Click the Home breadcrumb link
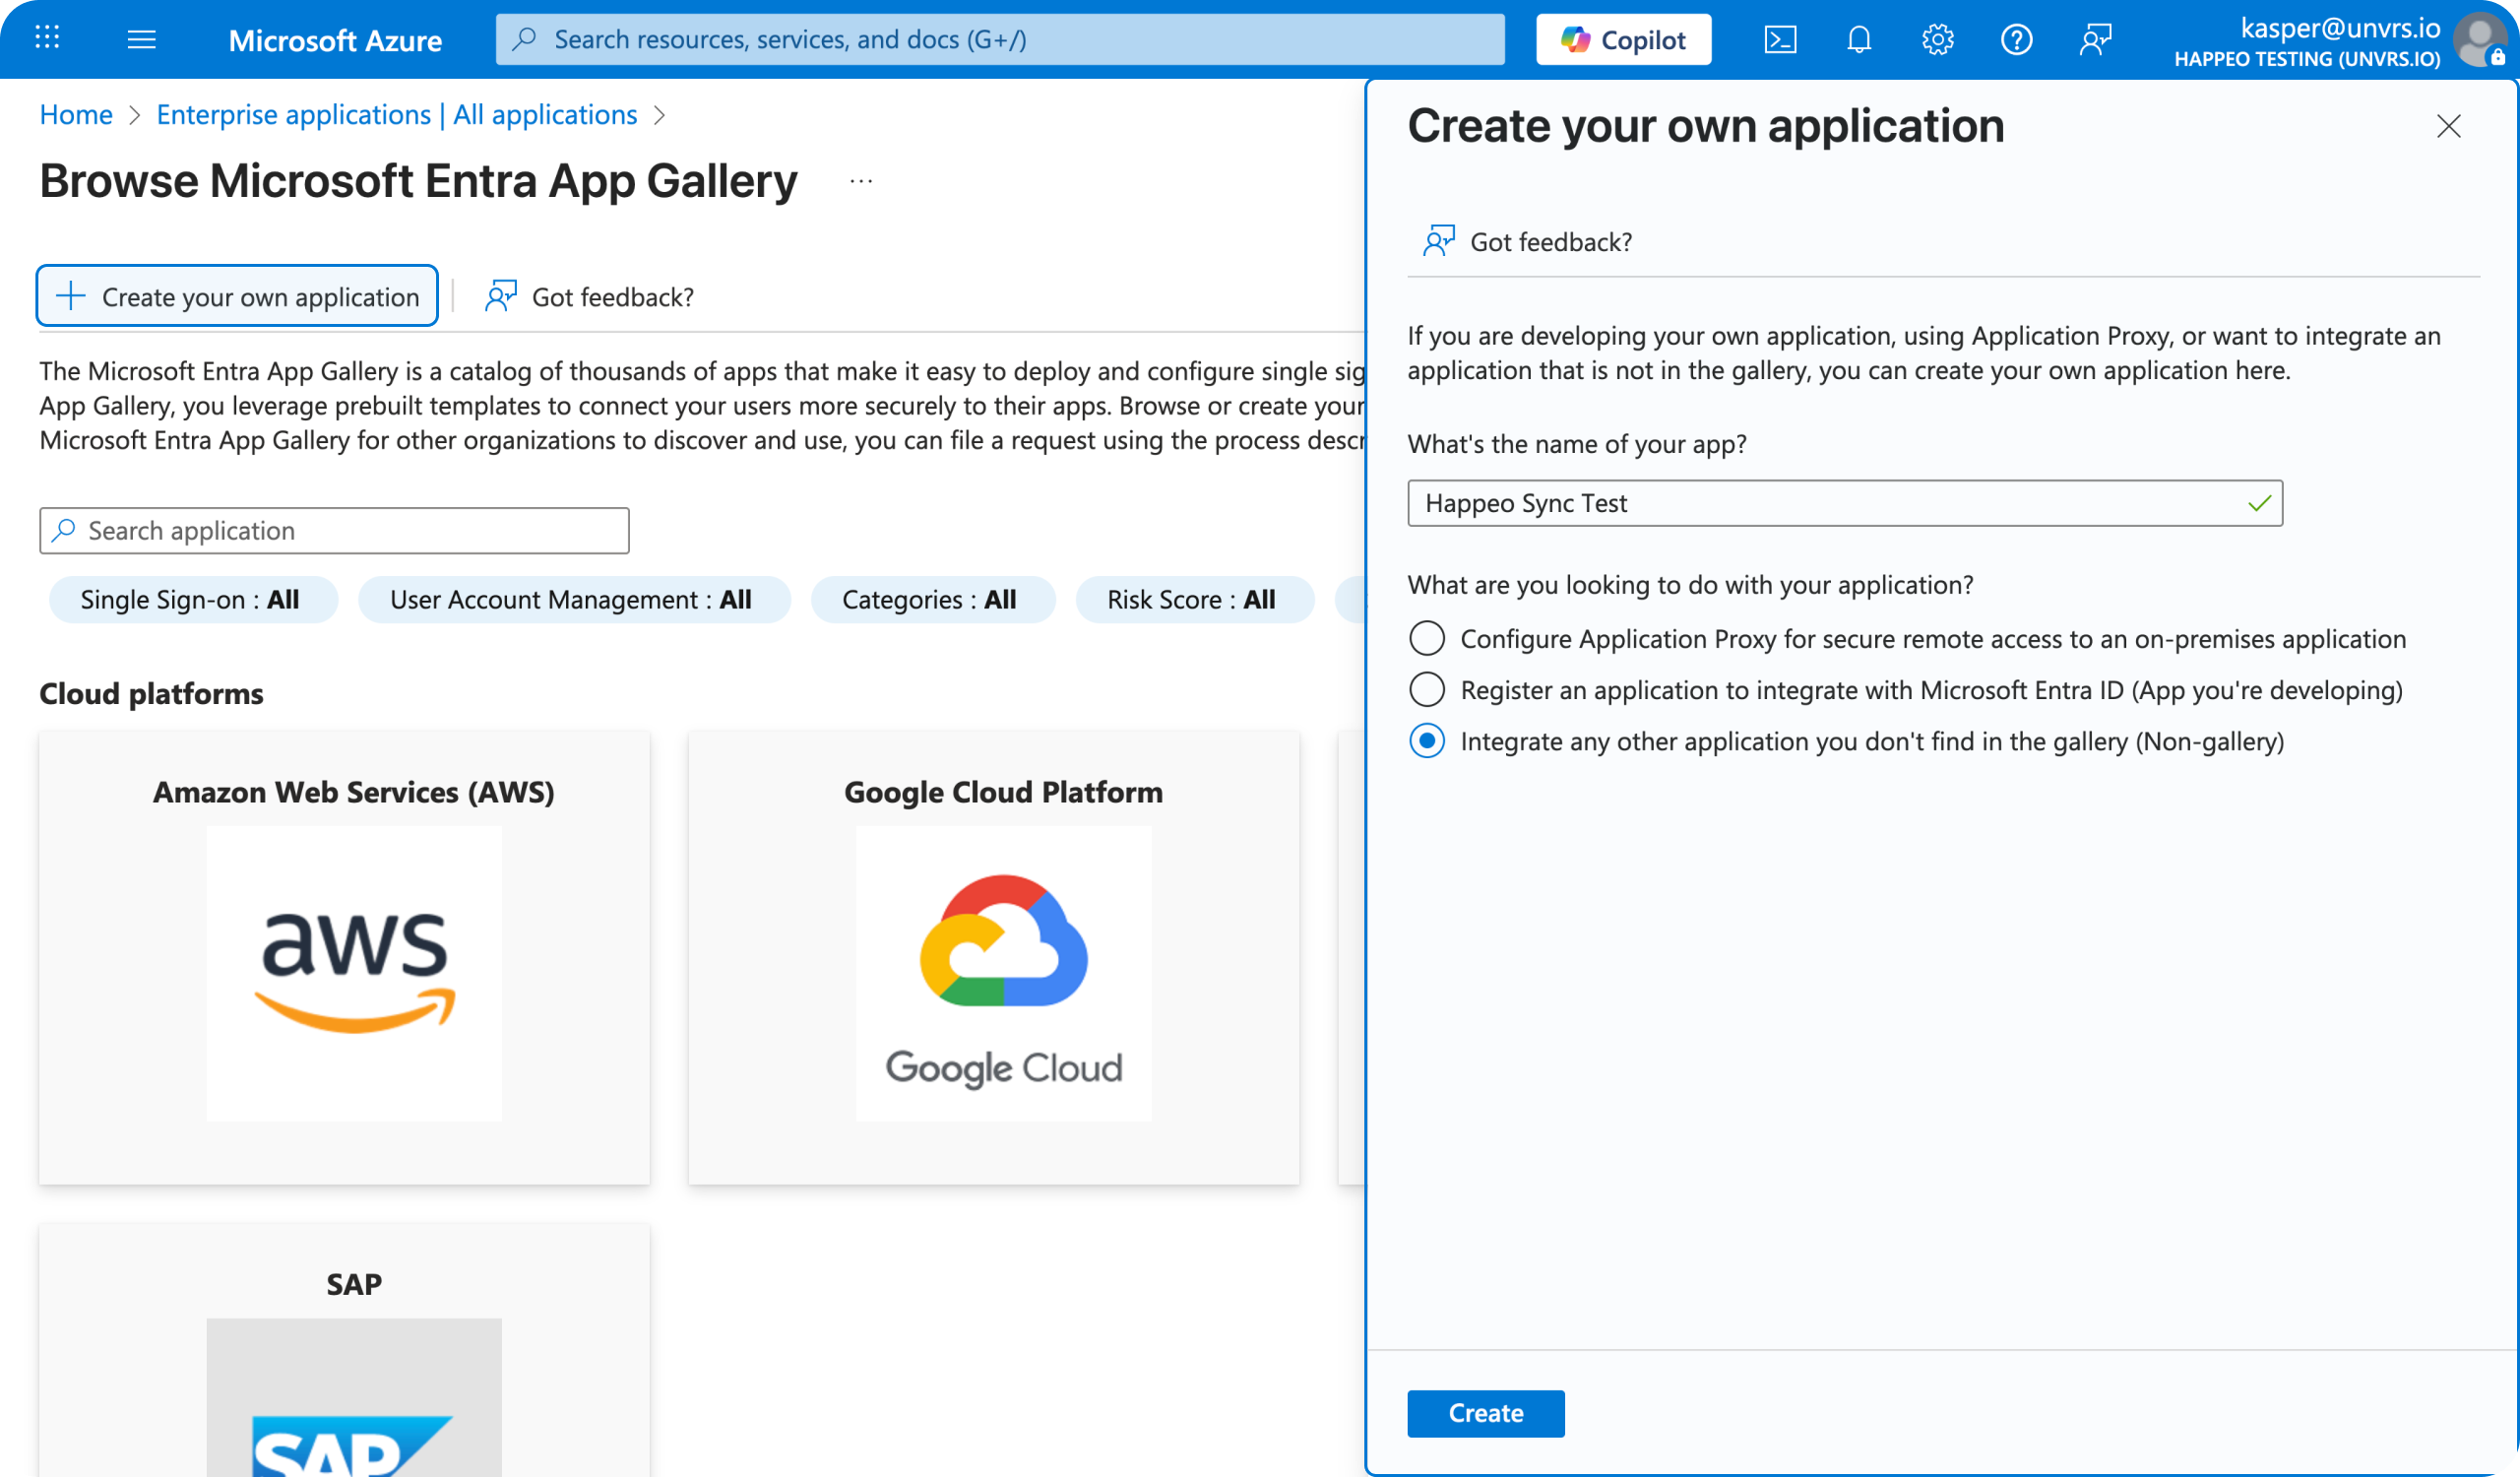The image size is (2520, 1477). click(x=75, y=114)
